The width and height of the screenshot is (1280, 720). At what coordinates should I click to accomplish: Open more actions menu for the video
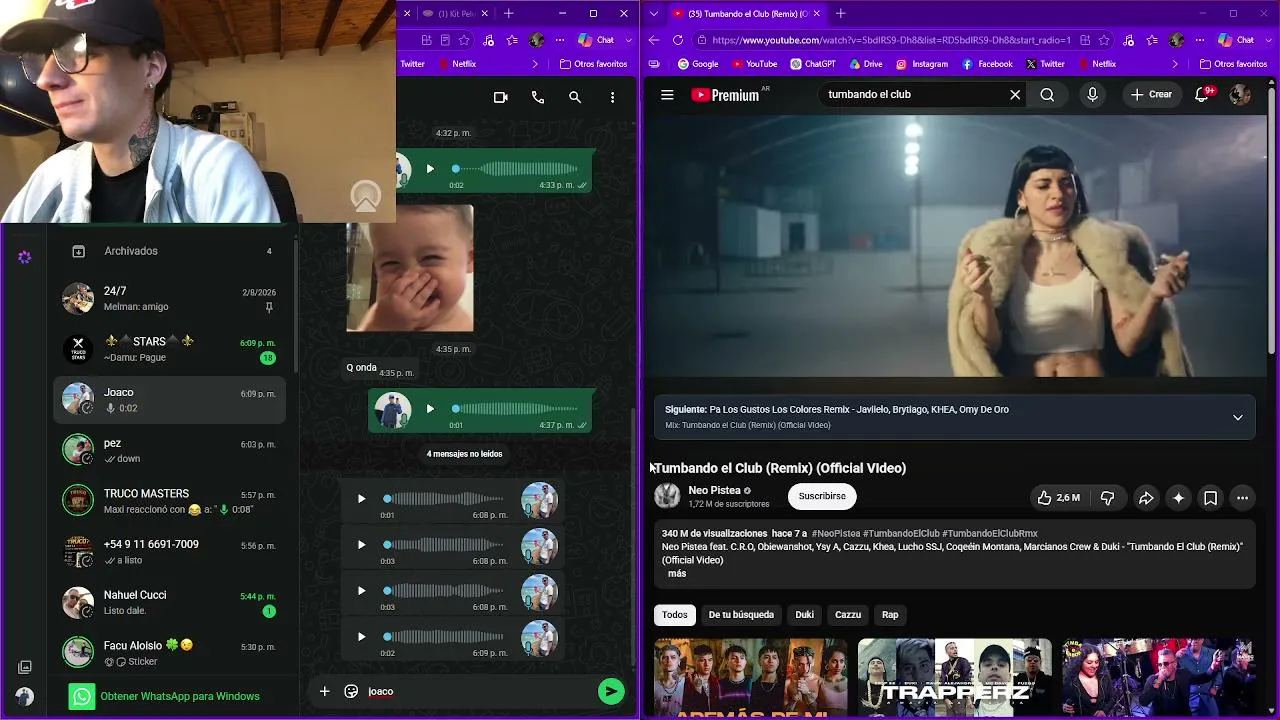(x=1242, y=498)
